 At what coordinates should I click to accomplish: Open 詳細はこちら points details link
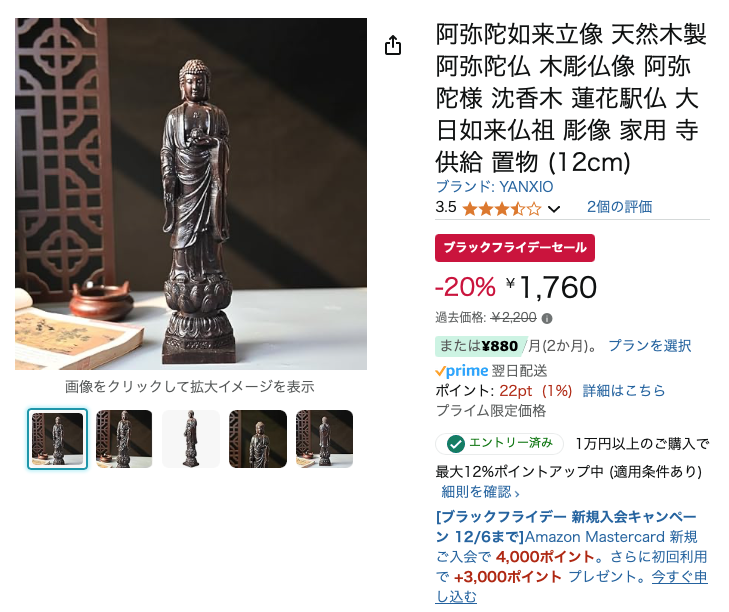point(624,391)
